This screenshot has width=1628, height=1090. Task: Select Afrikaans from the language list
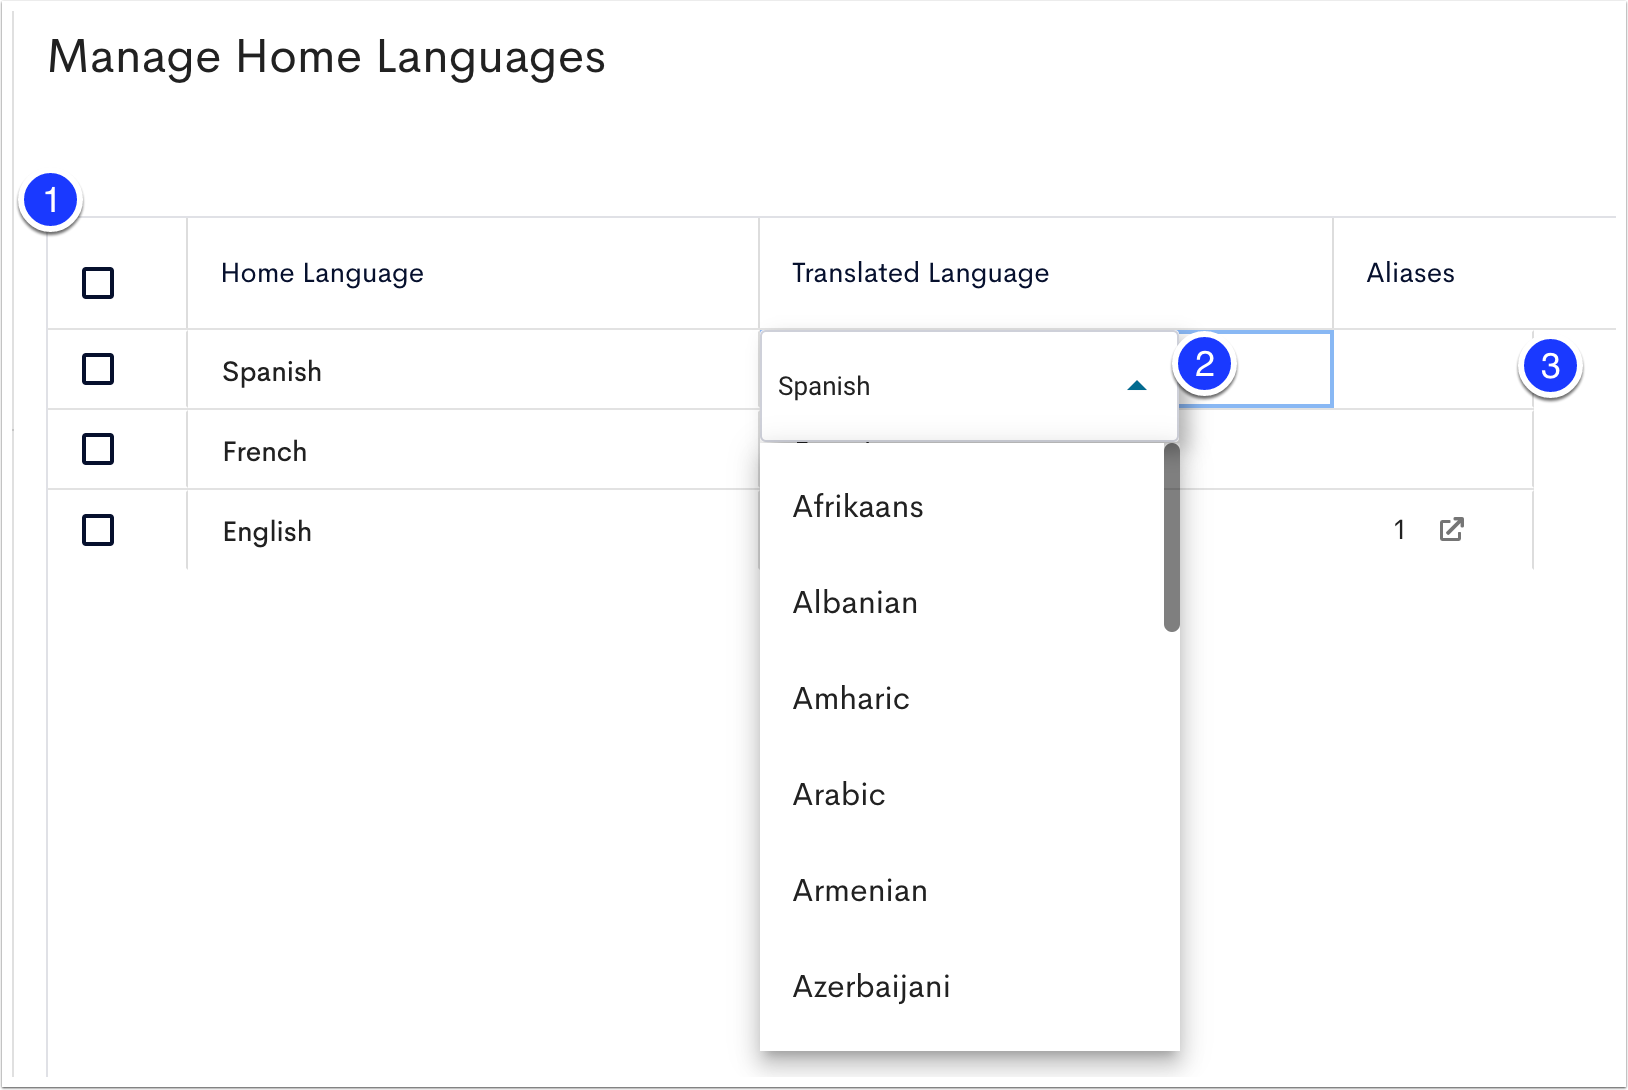(857, 507)
